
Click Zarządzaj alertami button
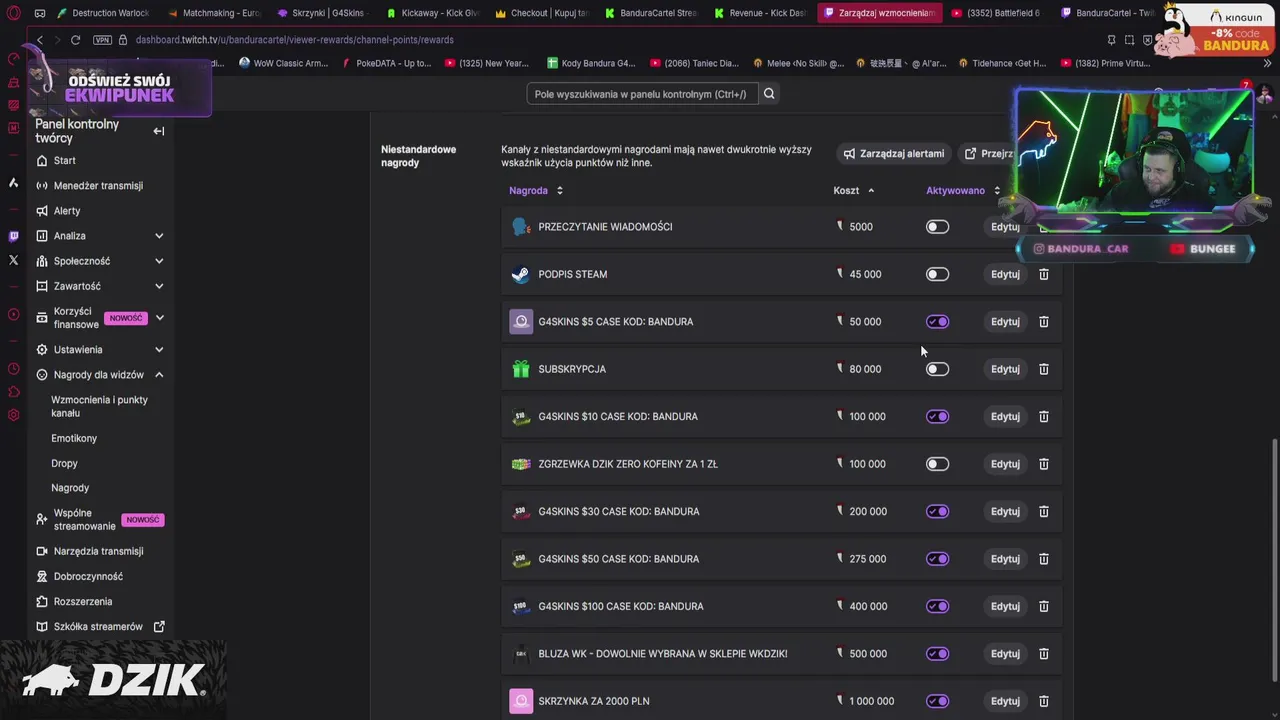894,154
